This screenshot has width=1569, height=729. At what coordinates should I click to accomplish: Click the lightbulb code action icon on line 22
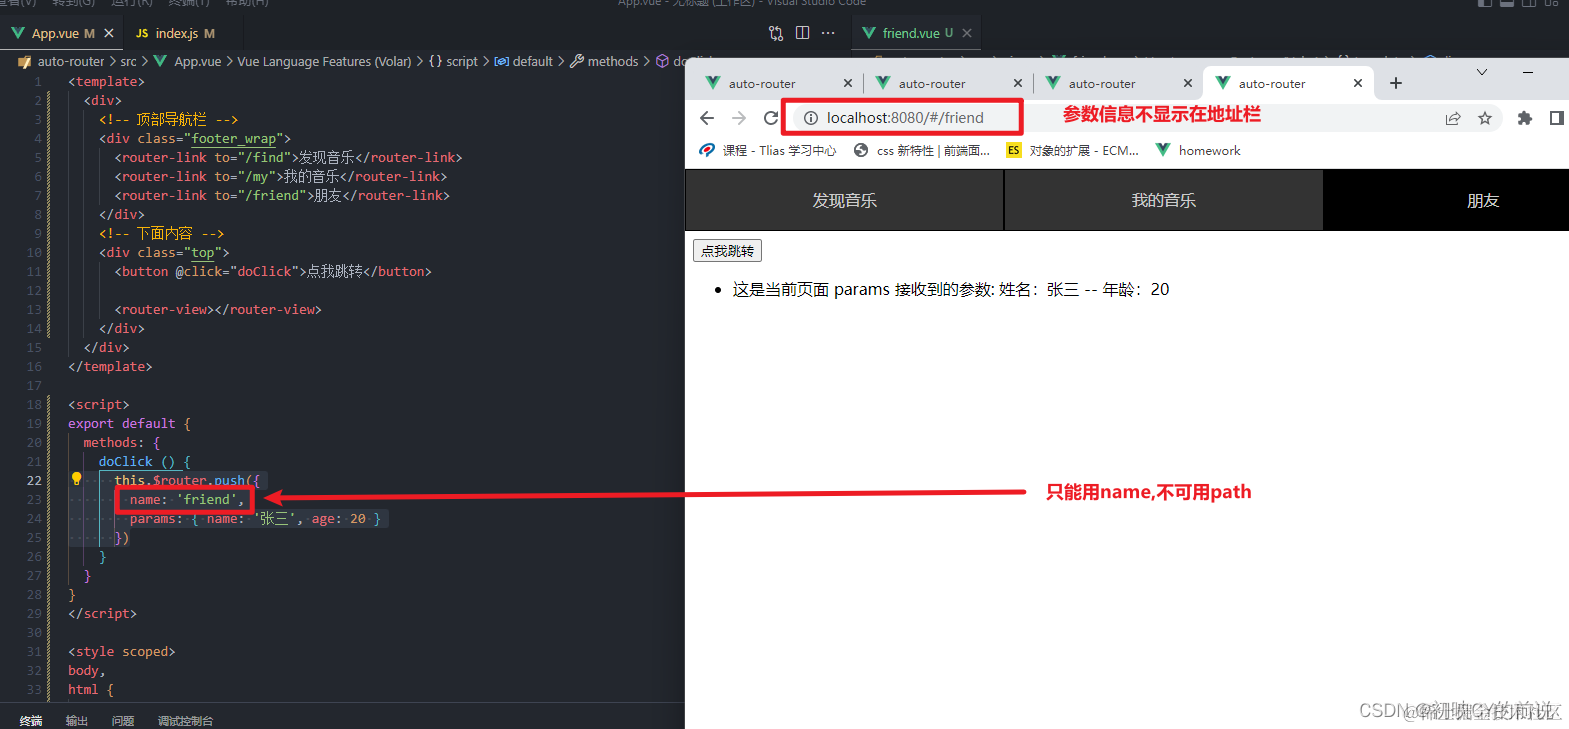[76, 479]
